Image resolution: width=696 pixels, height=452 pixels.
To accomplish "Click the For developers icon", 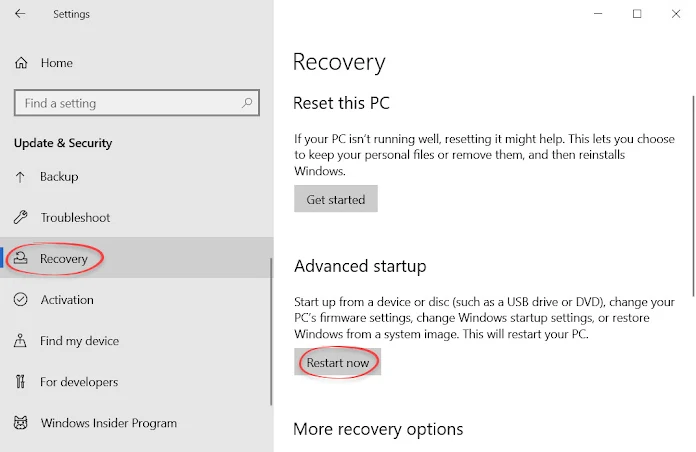I will [x=21, y=382].
